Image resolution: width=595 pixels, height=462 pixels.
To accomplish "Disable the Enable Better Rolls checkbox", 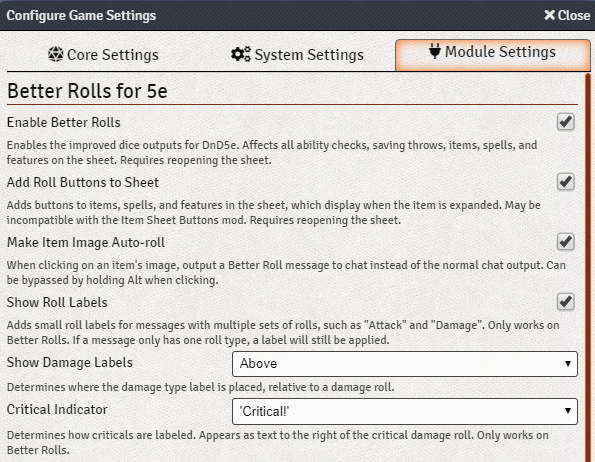I will coord(565,122).
